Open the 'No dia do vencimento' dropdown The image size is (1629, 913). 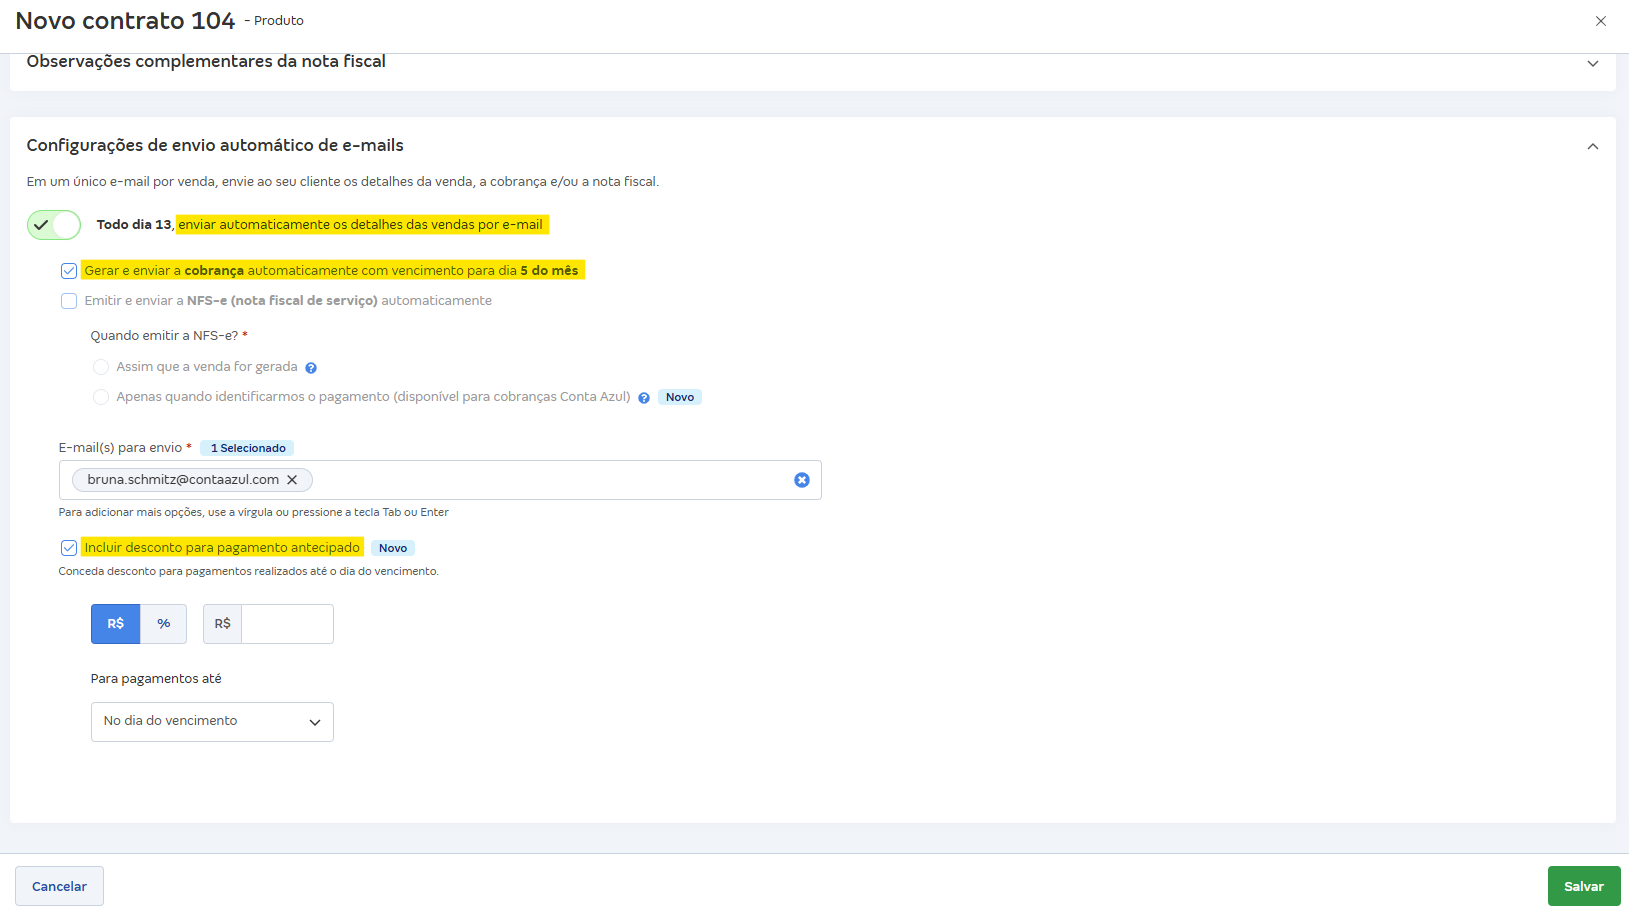tap(211, 721)
